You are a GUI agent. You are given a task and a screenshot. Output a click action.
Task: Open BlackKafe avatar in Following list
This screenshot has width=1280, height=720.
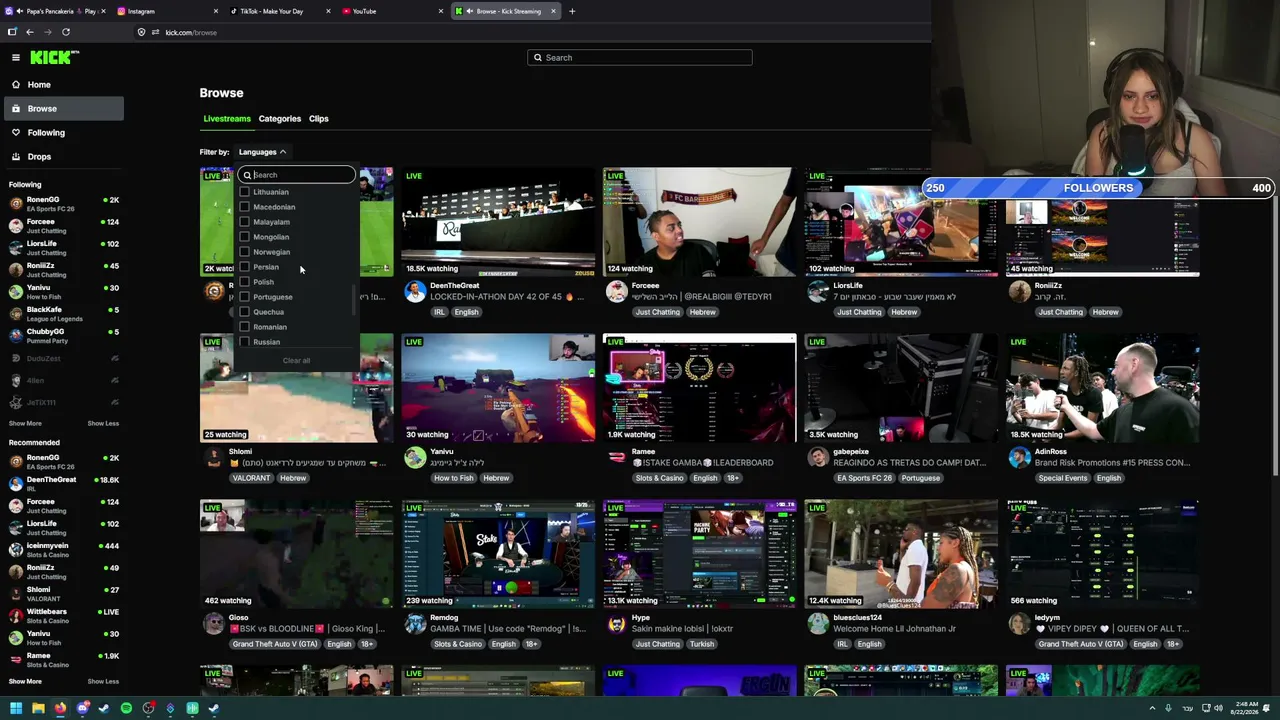click(x=16, y=314)
